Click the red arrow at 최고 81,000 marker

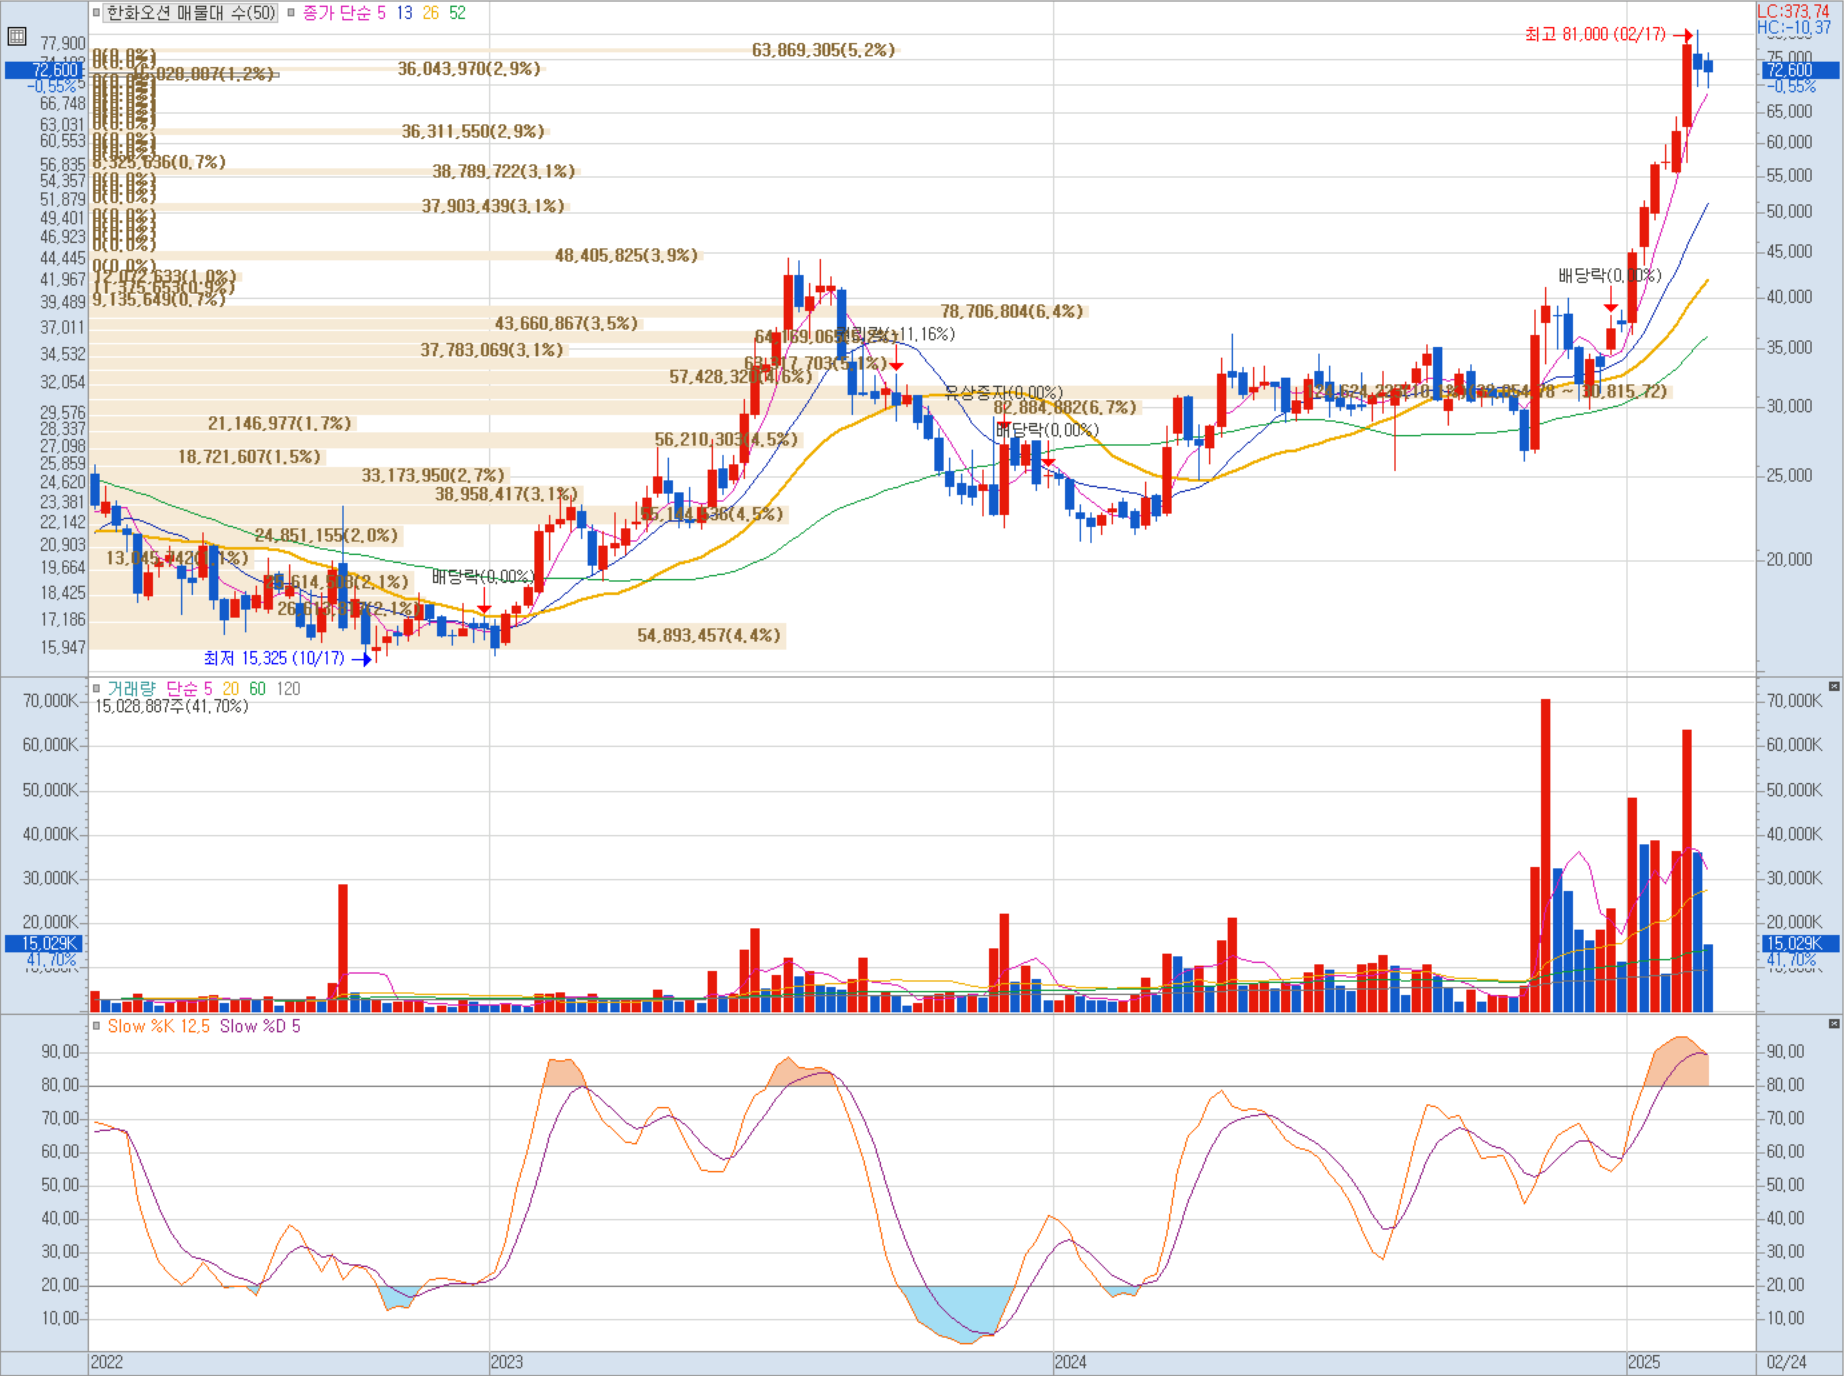(x=1683, y=35)
